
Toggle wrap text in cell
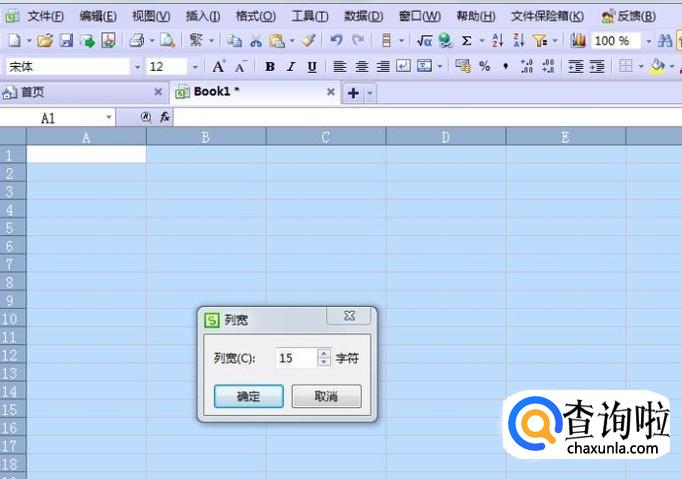[404, 66]
